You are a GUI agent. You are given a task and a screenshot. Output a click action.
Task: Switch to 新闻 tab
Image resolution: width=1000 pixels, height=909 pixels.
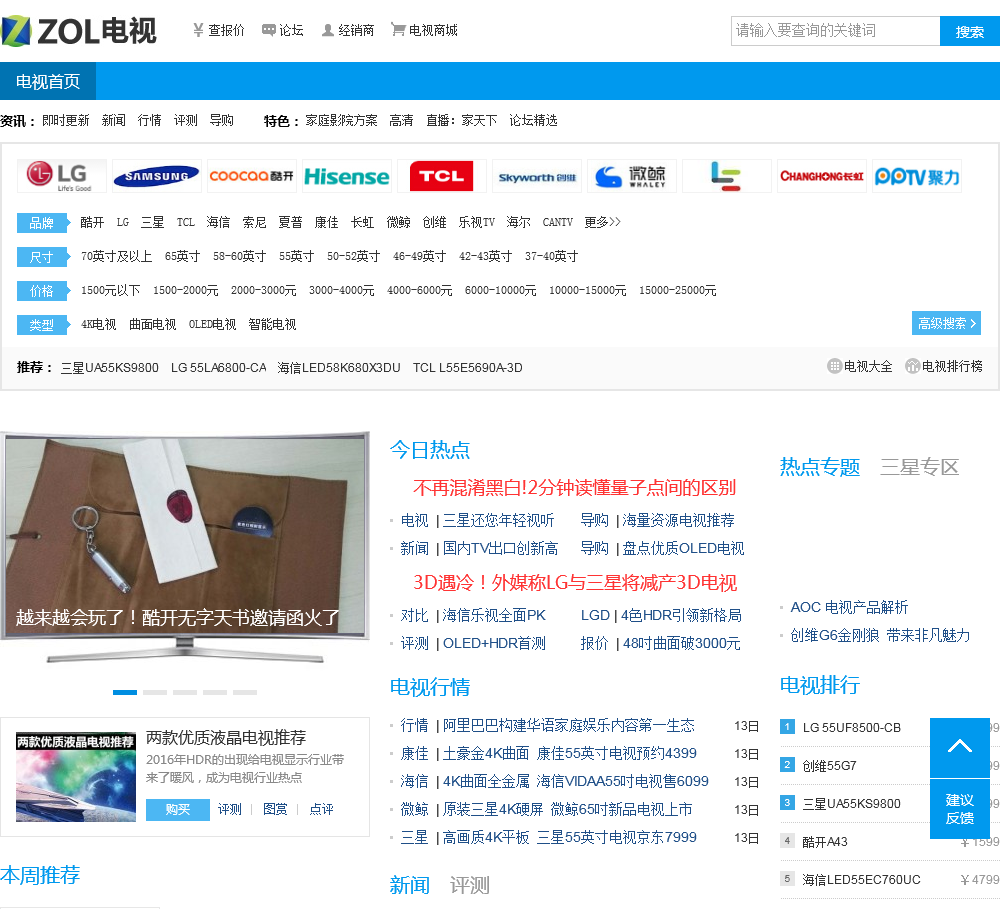coord(409,885)
